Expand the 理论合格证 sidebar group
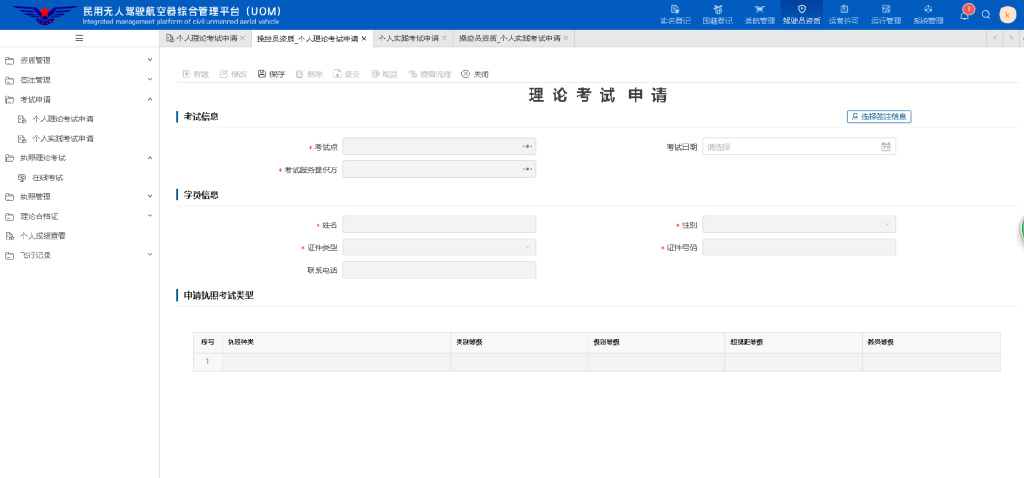1024x478 pixels. 80,216
